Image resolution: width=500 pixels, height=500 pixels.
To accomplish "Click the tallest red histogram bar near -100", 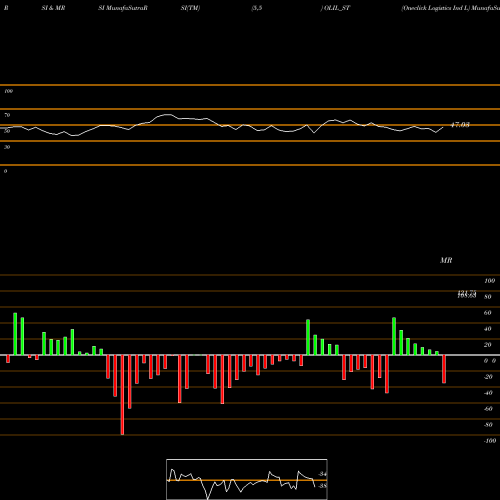I will pos(122,395).
